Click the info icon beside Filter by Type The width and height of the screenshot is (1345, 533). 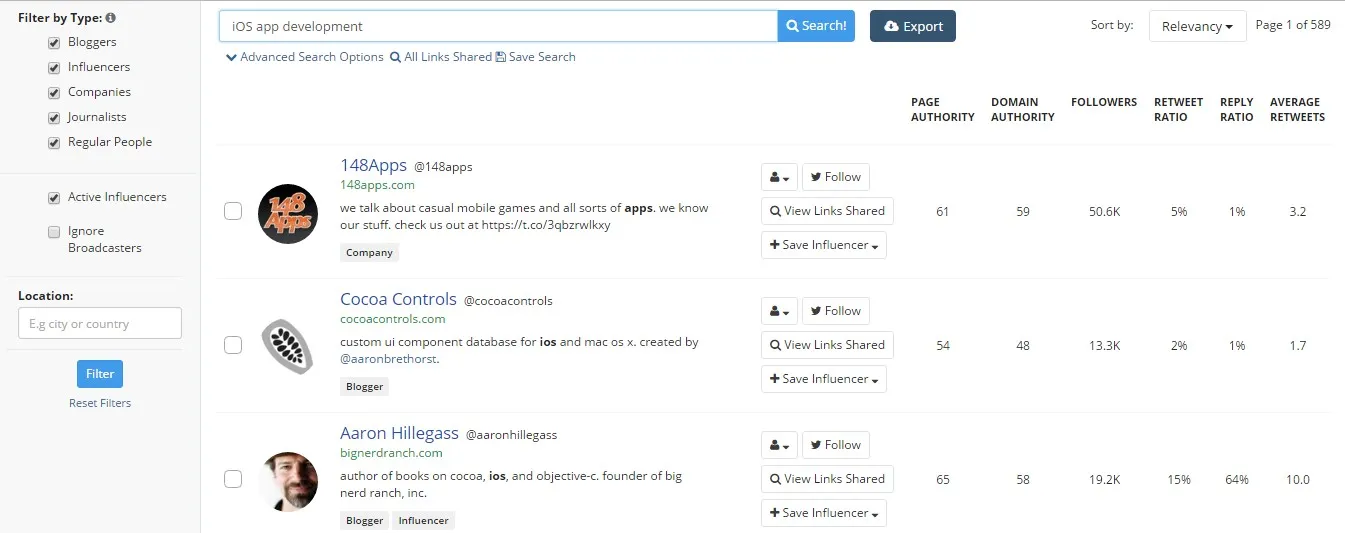(110, 18)
